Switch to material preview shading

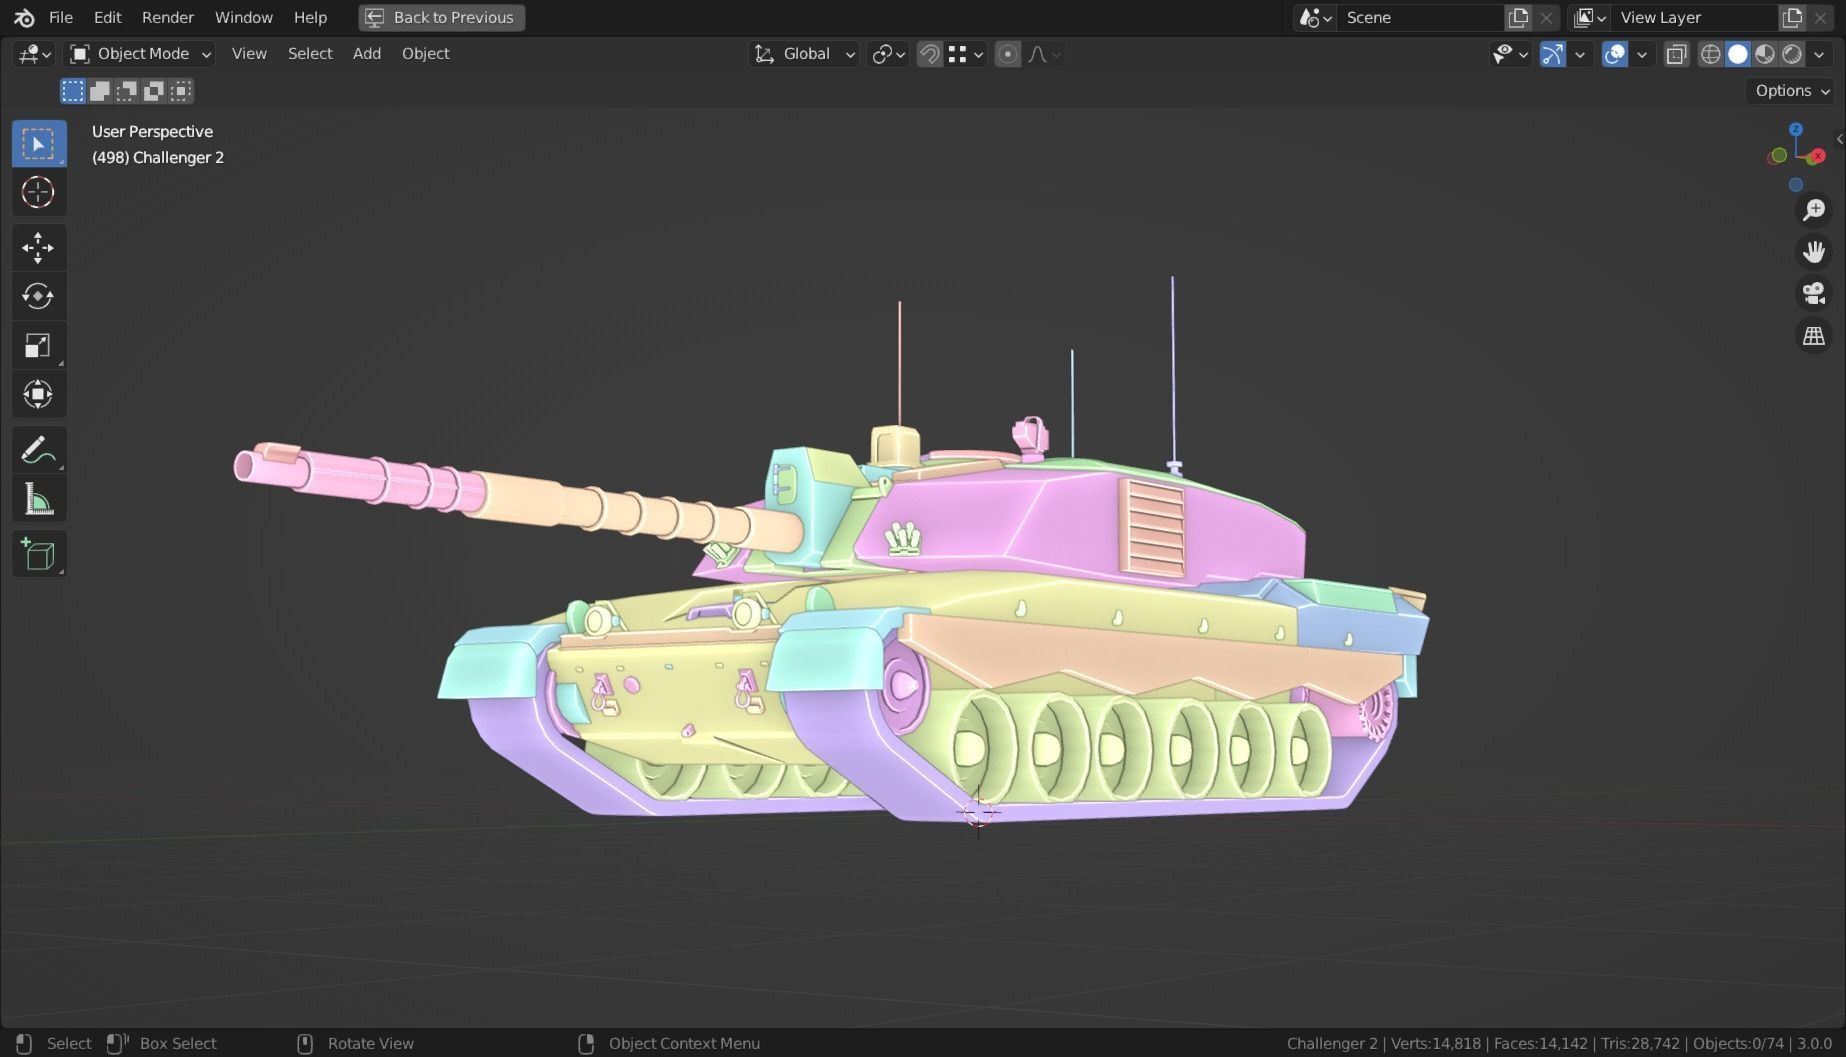(1765, 54)
